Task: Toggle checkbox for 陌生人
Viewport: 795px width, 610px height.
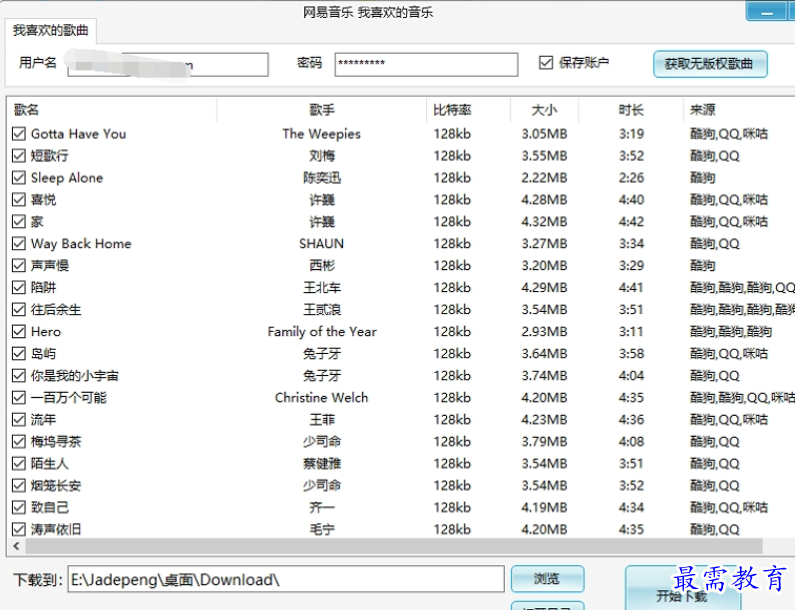Action: 19,463
